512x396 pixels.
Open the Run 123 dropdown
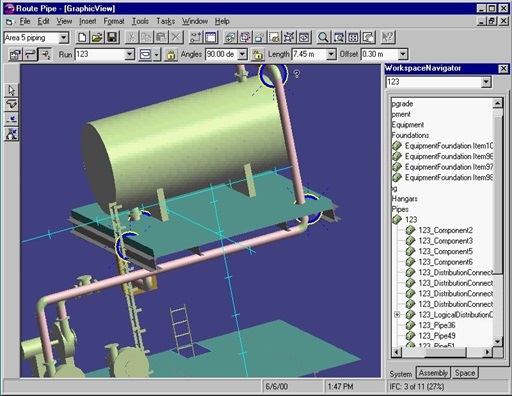[130, 54]
